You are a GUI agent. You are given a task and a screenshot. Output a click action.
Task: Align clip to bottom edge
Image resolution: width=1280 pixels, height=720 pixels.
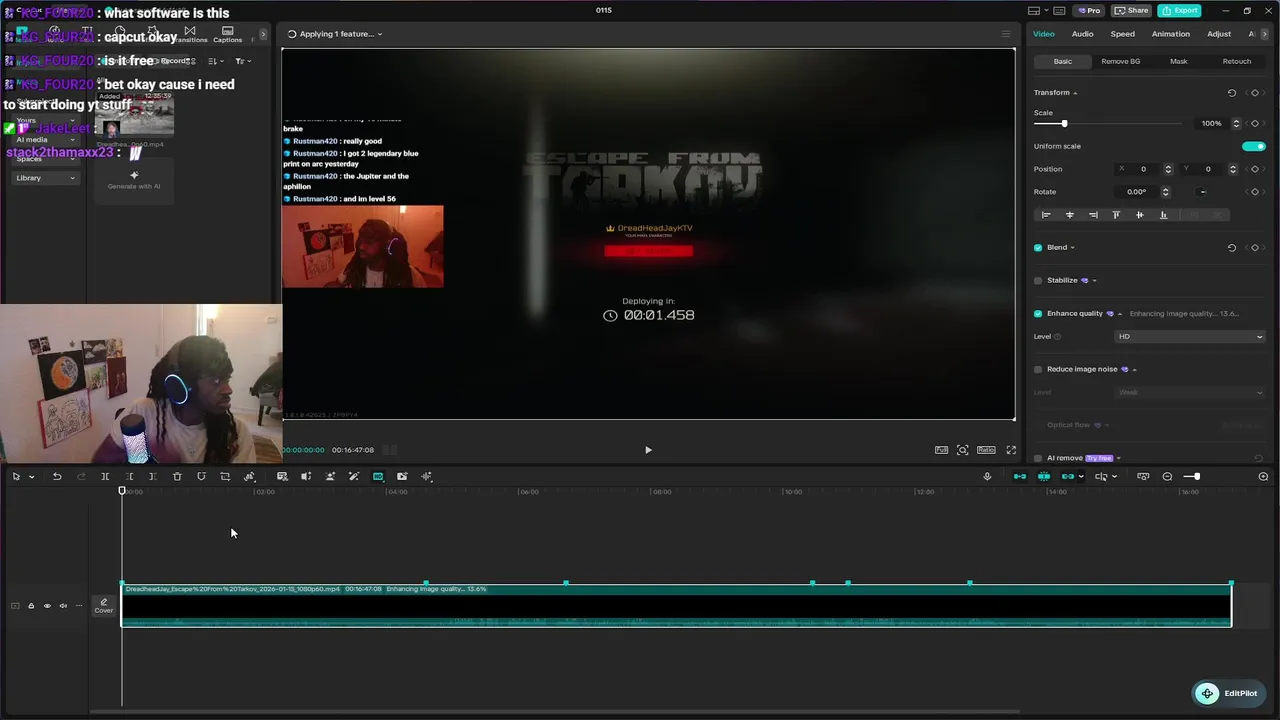point(1163,215)
